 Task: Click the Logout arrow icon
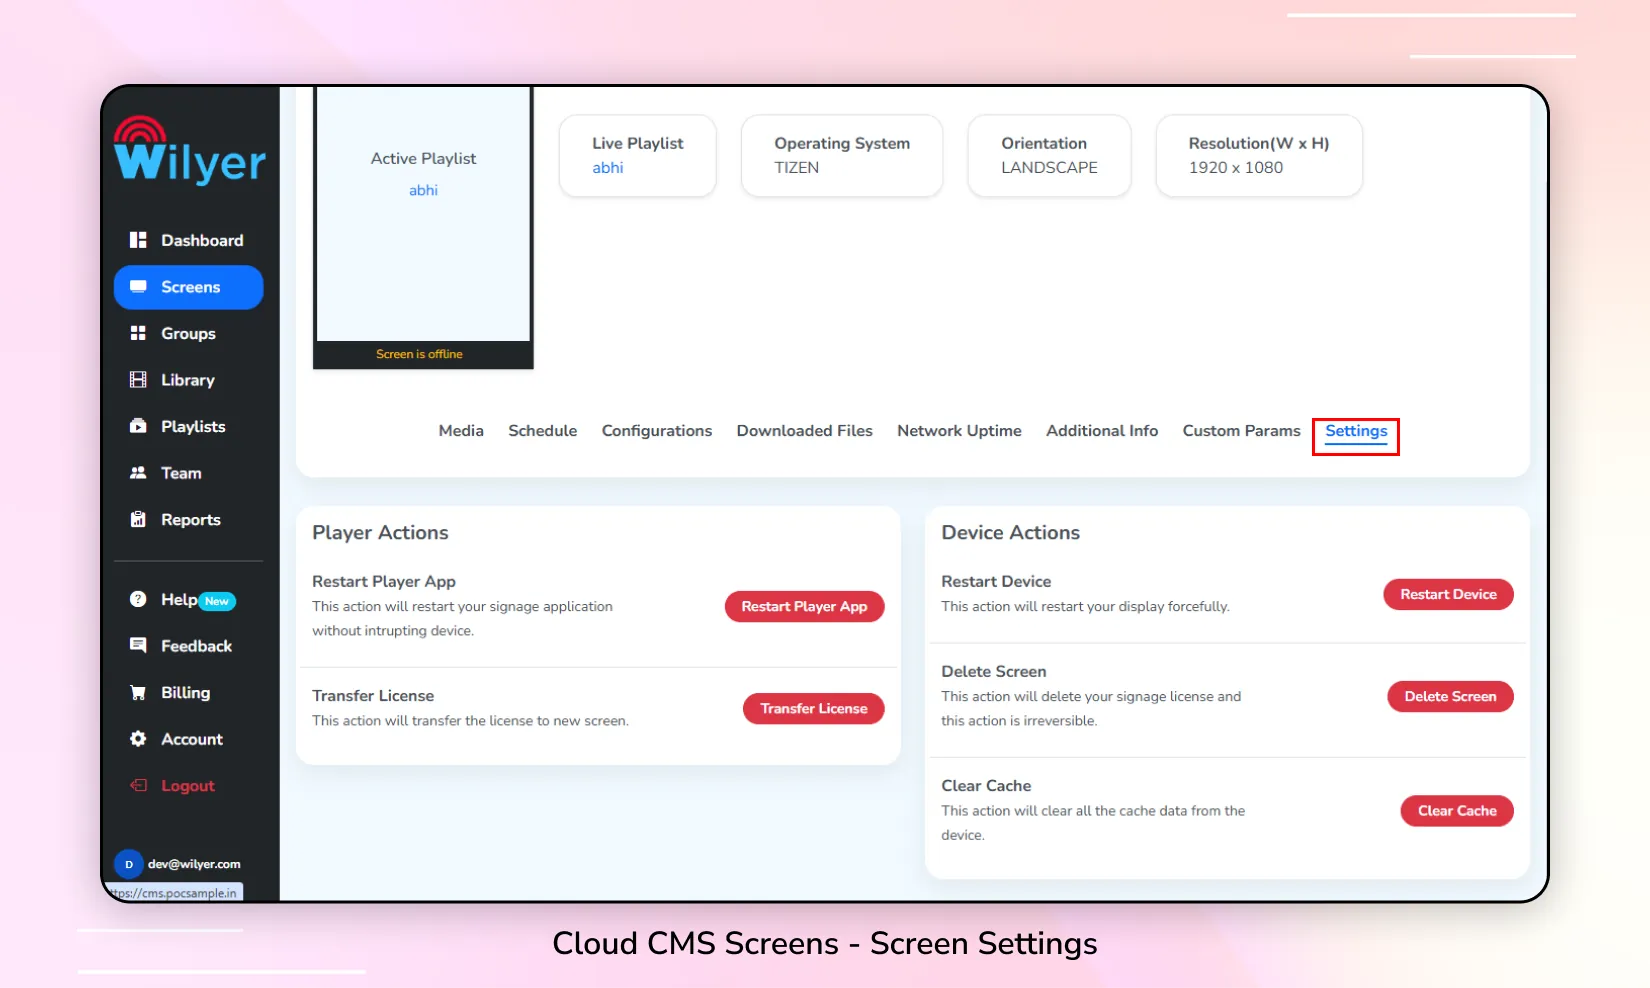point(138,785)
